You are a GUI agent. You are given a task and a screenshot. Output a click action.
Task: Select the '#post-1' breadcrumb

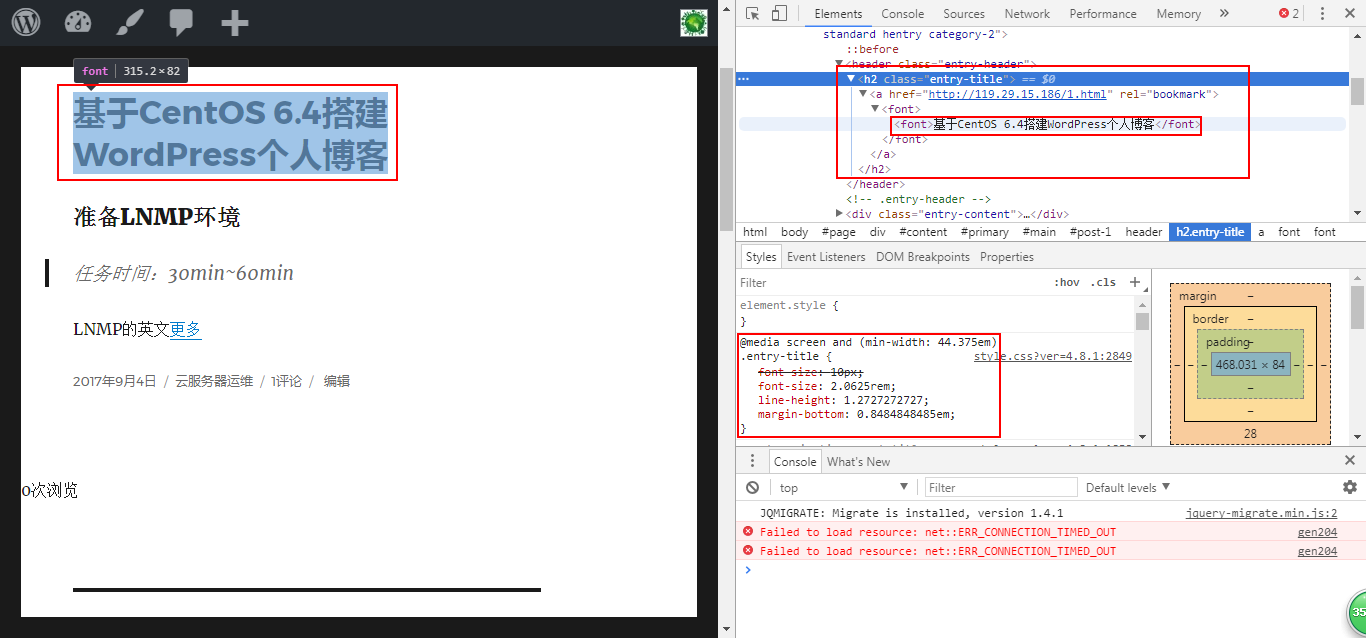(1090, 232)
